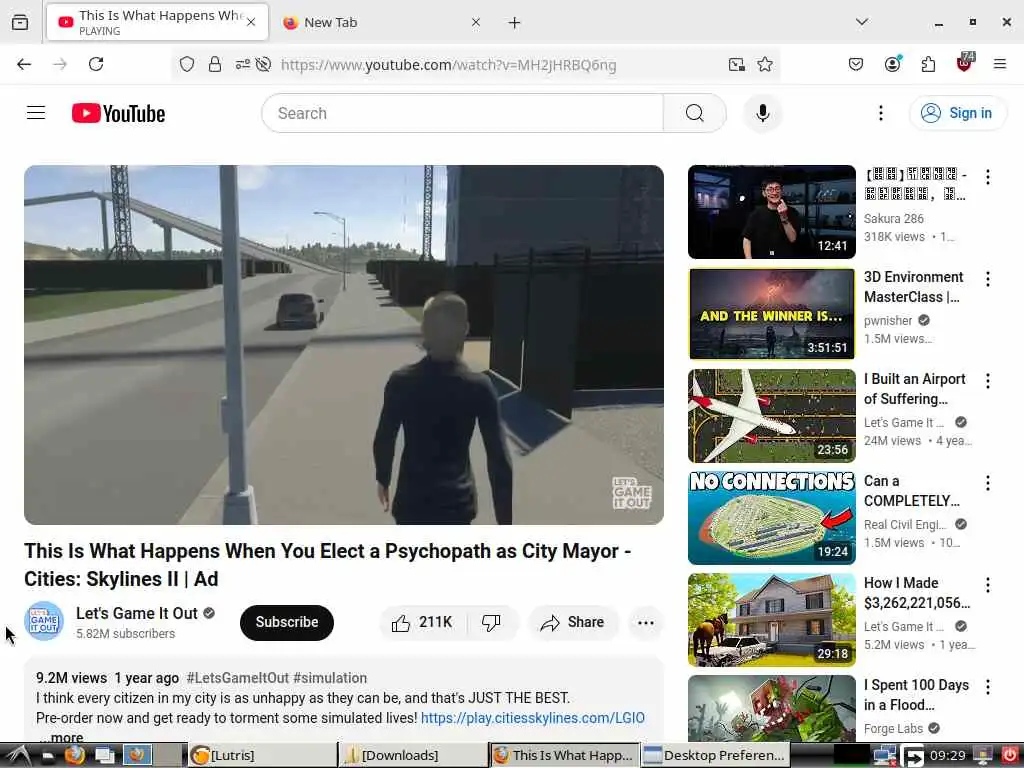This screenshot has width=1024, height=768.
Task: Open I Built an Airport of Suffering thumbnail
Action: [771, 416]
